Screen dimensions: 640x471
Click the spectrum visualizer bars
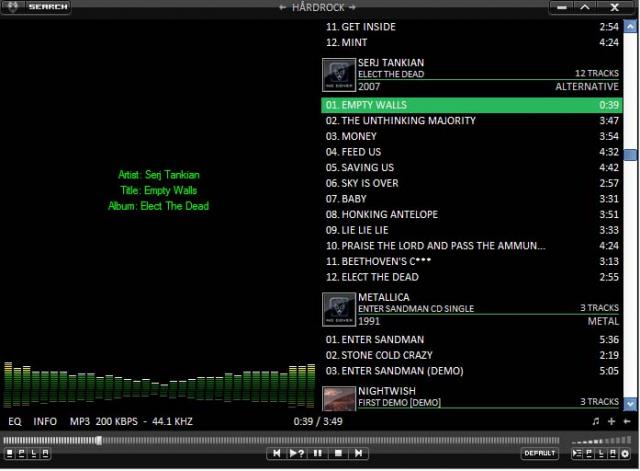[x=159, y=384]
